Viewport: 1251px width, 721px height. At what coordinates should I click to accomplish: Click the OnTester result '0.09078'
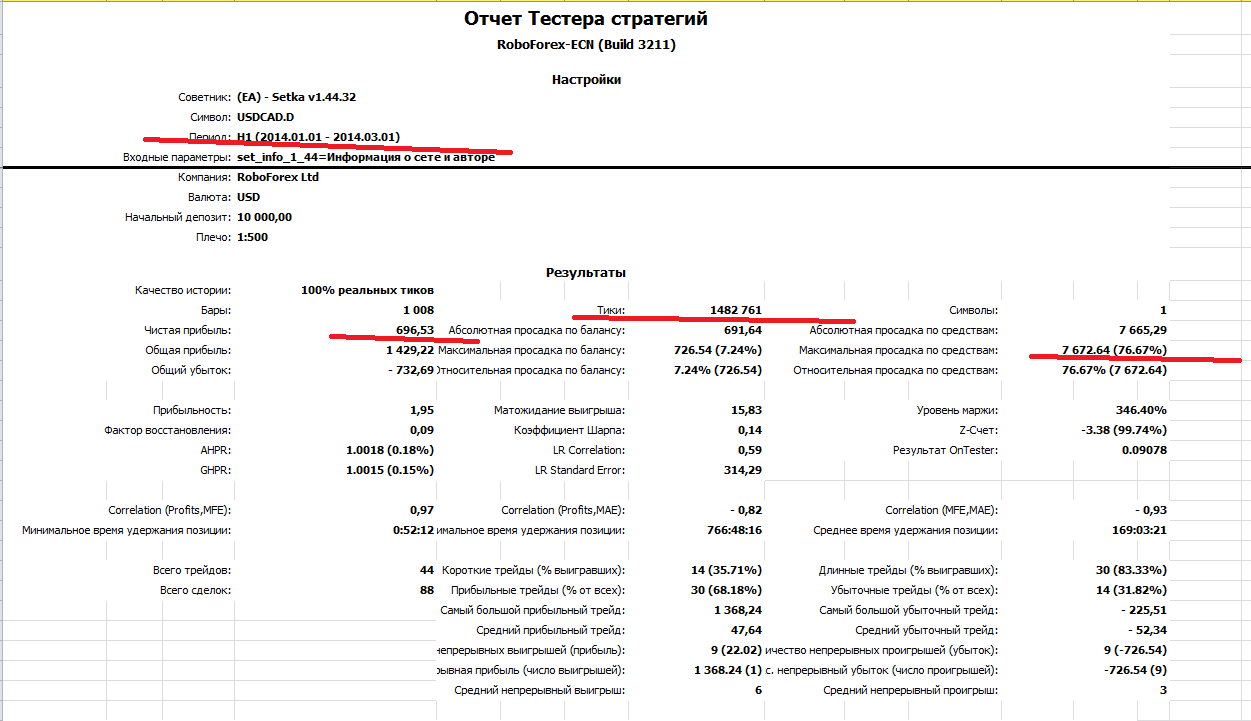point(1144,450)
